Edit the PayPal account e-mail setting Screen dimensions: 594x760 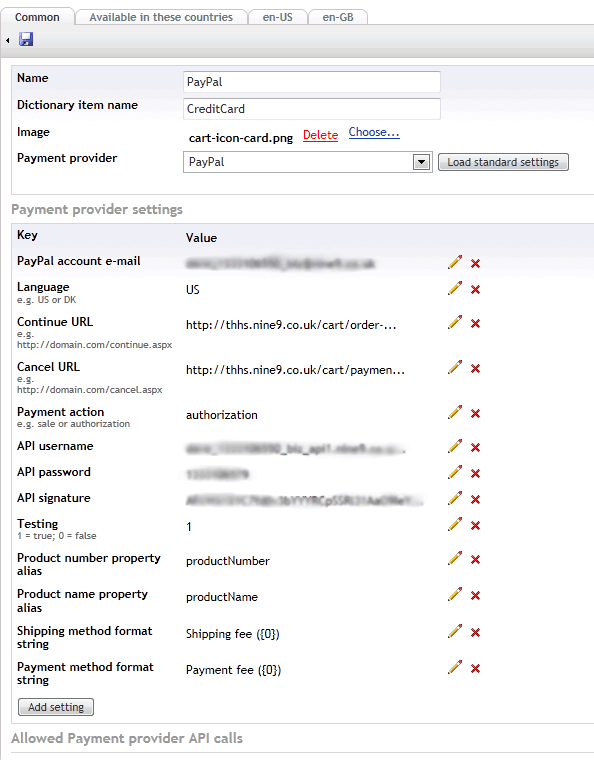[x=454, y=262]
